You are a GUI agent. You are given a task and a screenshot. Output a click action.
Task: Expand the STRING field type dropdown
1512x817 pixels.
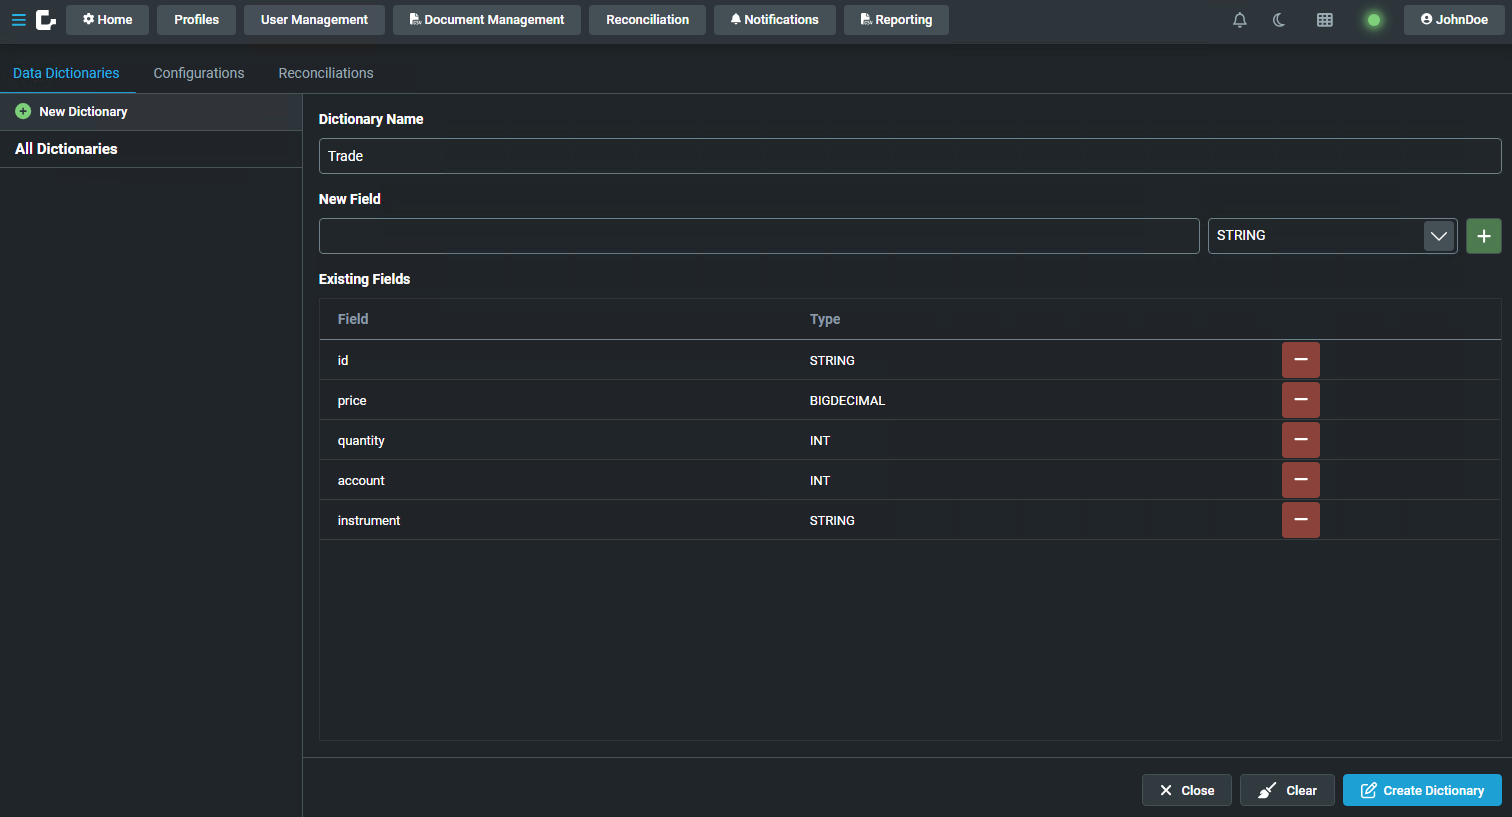tap(1437, 236)
